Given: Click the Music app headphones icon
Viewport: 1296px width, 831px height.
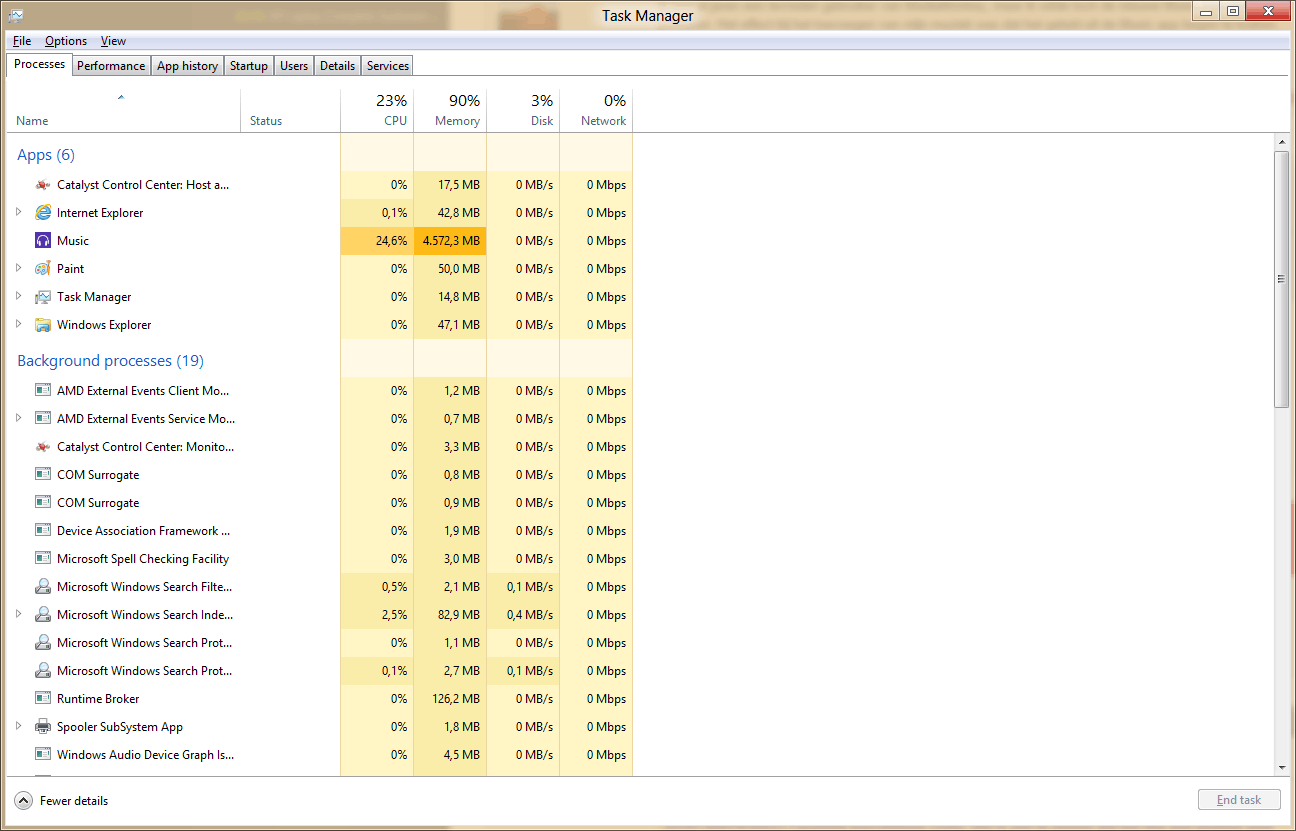Looking at the screenshot, I should click(43, 241).
